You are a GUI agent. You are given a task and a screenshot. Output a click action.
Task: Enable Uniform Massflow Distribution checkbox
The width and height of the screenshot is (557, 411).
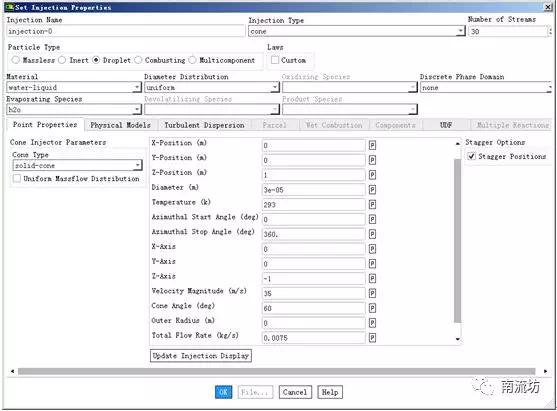tap(17, 178)
